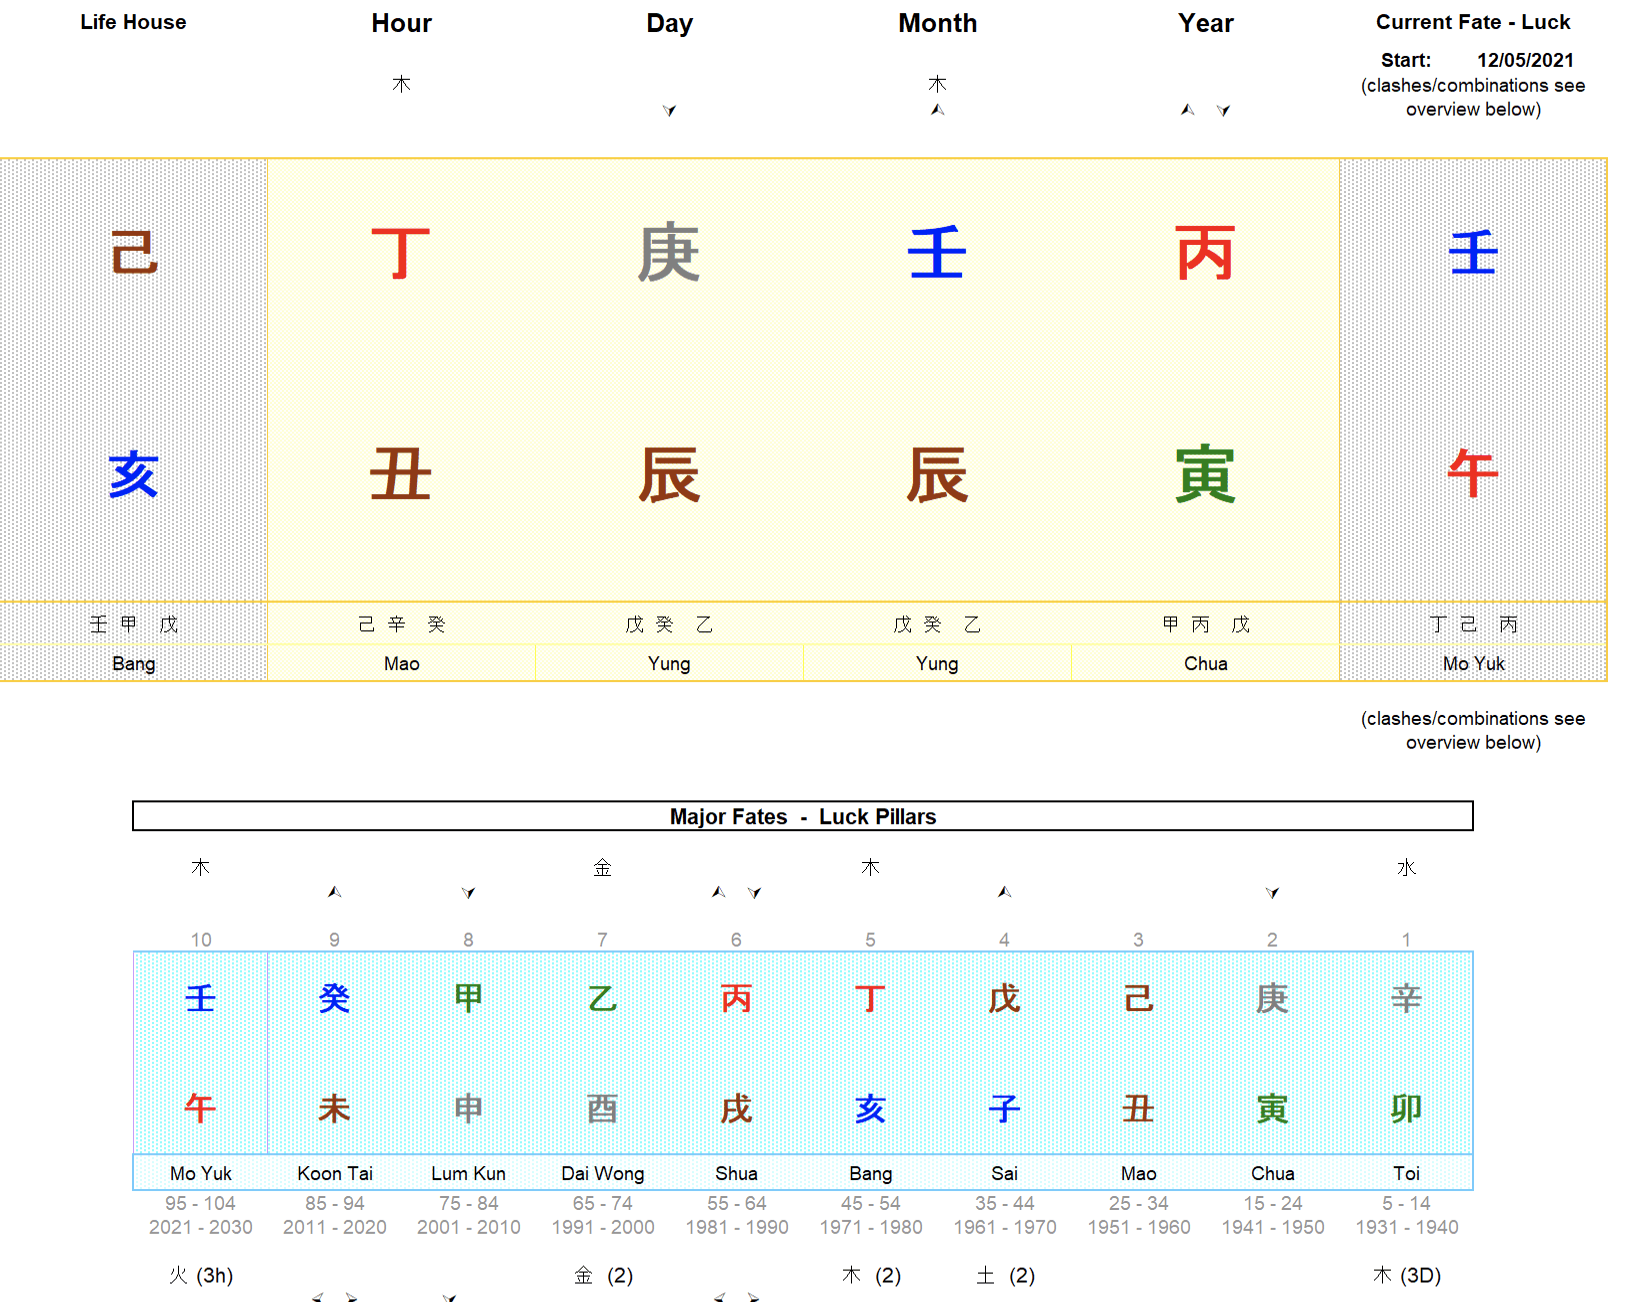Screen dimensions: 1626x1302
Task: Click the 木 (3D) label at bottom
Action: coord(1406,1275)
